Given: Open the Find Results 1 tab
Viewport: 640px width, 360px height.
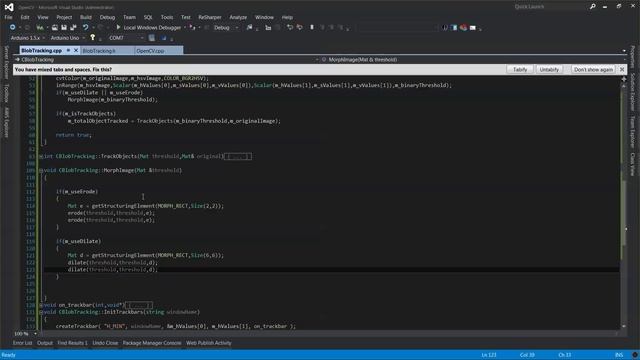Looking at the screenshot, I should pos(72,343).
